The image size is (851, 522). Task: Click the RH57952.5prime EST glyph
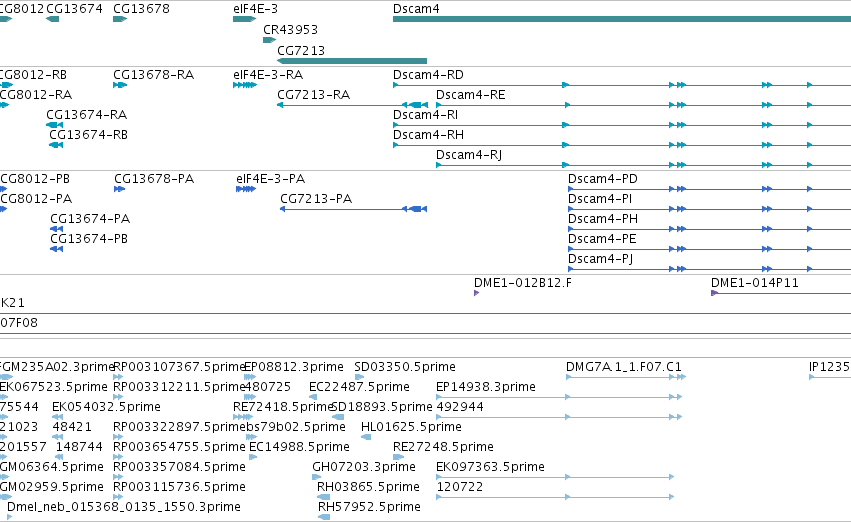coord(323,518)
